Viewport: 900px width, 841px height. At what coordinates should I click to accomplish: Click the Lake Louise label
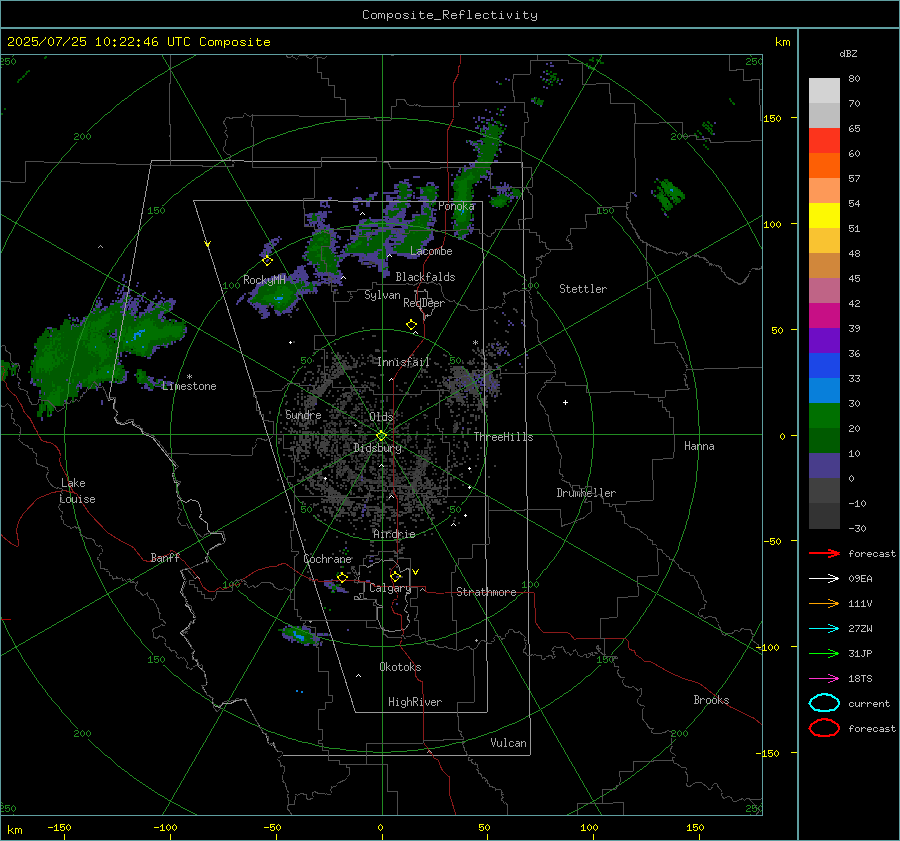pyautogui.click(x=78, y=491)
